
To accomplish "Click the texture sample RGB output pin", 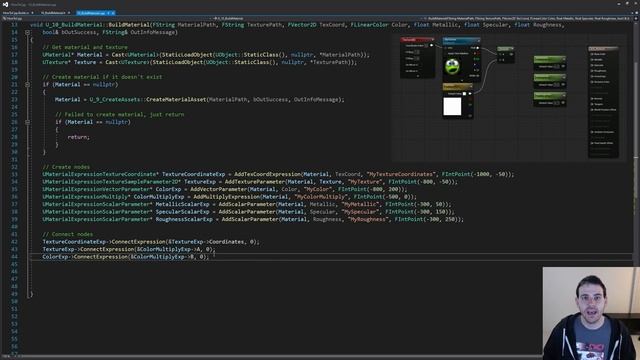I will pyautogui.click(x=478, y=48).
